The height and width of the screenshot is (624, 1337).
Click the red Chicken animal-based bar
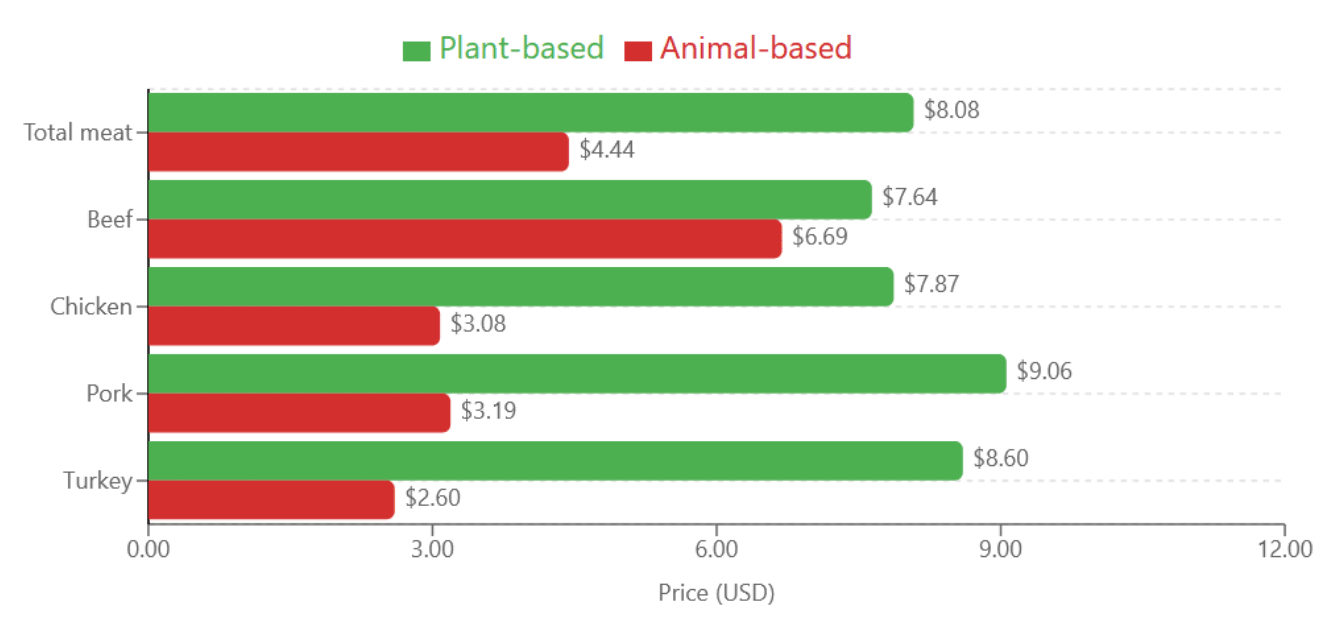(294, 326)
